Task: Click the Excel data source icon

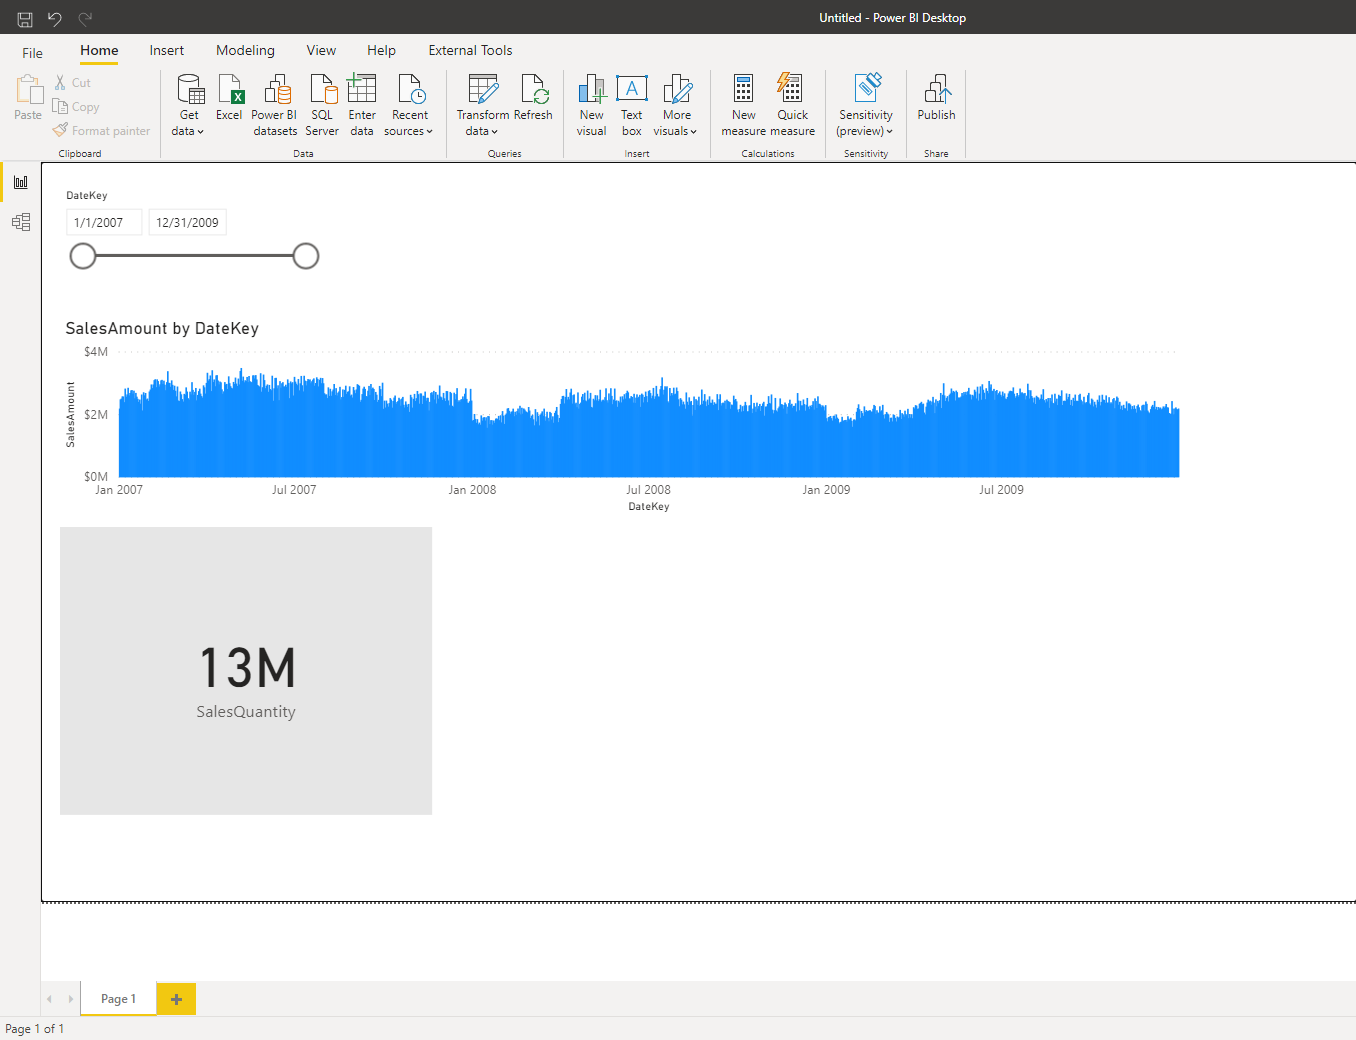Action: 229,91
